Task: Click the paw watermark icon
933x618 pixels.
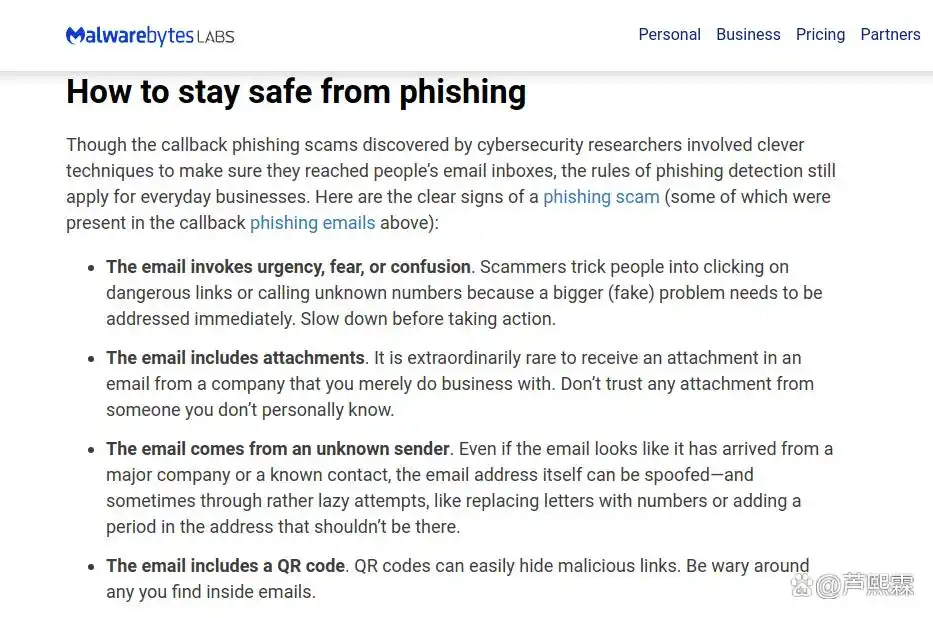Action: point(801,585)
